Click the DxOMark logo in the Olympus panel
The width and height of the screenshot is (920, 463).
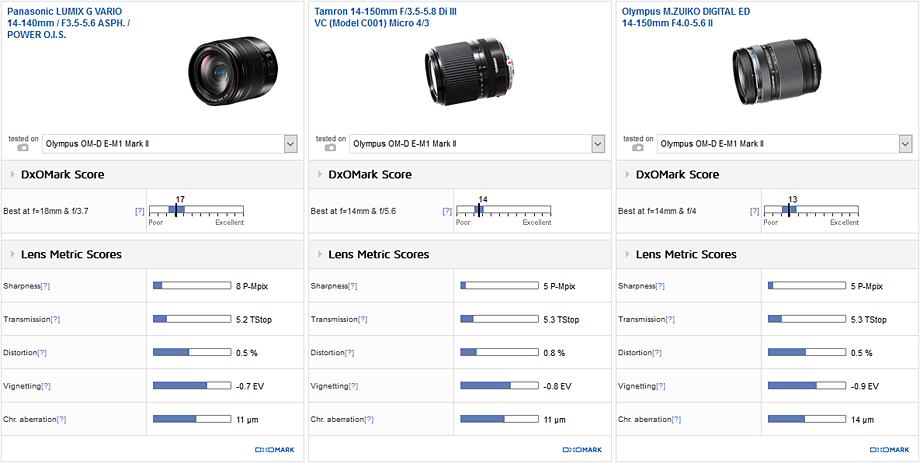point(889,450)
